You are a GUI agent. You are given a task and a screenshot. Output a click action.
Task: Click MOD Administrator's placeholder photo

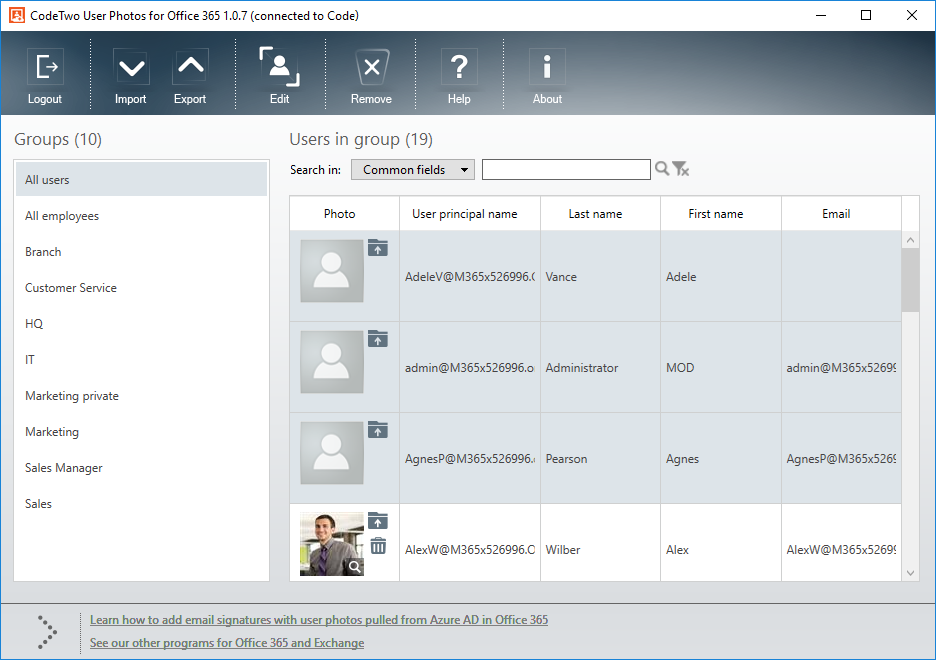(x=332, y=362)
